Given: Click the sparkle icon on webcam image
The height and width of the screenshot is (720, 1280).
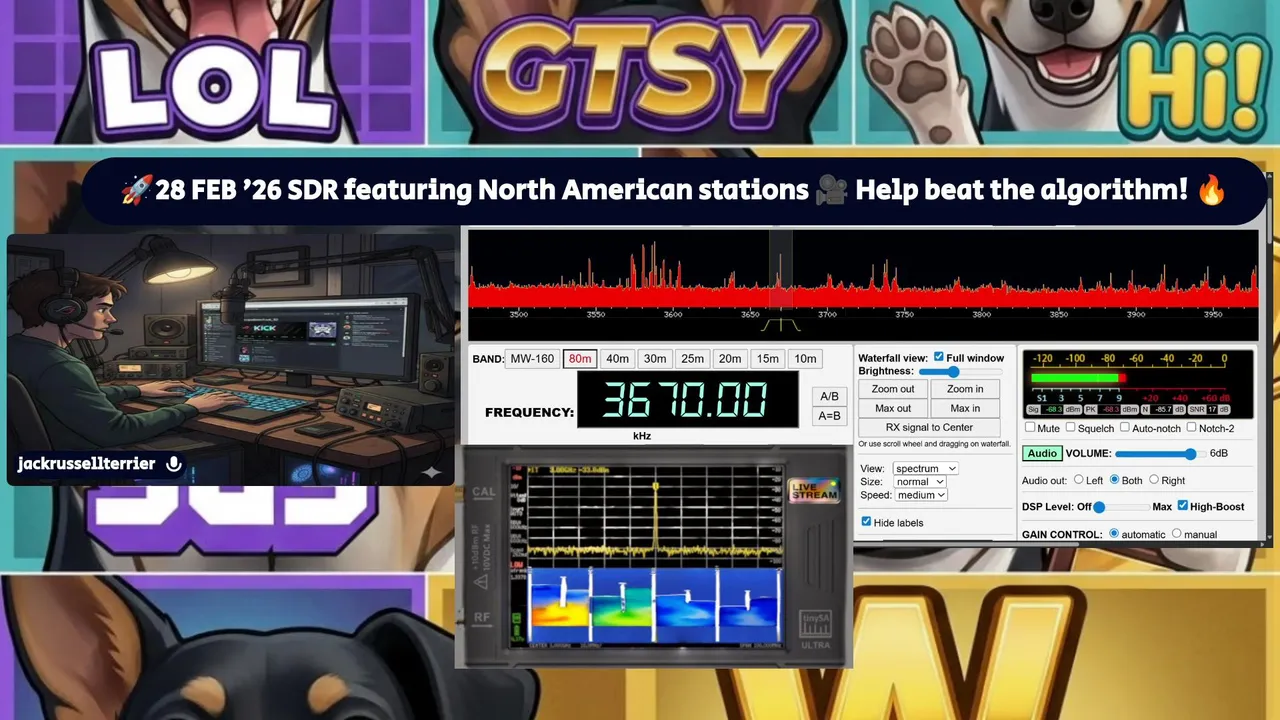Looking at the screenshot, I should pos(431,471).
